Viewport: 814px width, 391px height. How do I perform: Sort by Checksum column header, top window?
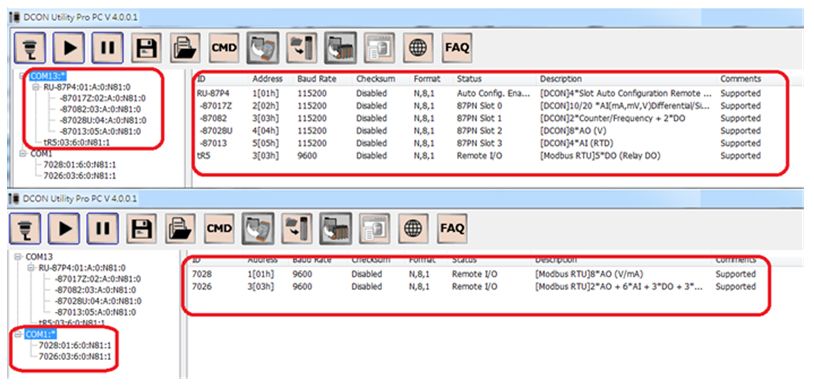pos(375,79)
